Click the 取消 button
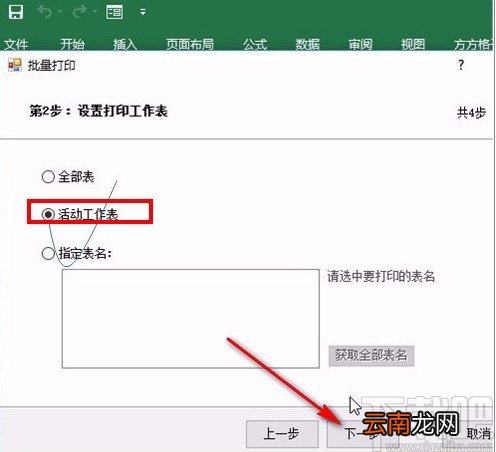Screen dimensions: 496x452 (479, 434)
